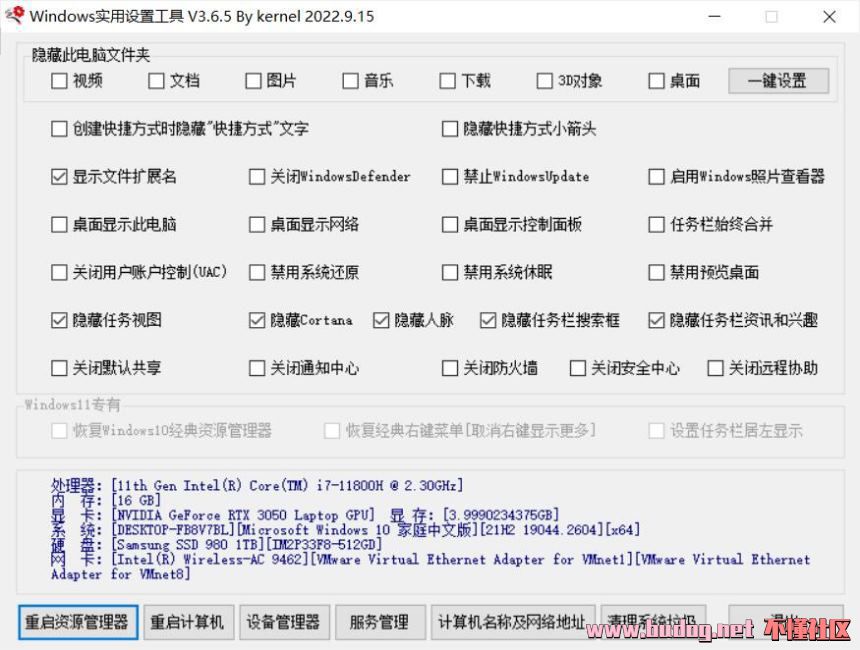Tick 关闭远程协助
Screen dimensions: 860x650
point(715,368)
